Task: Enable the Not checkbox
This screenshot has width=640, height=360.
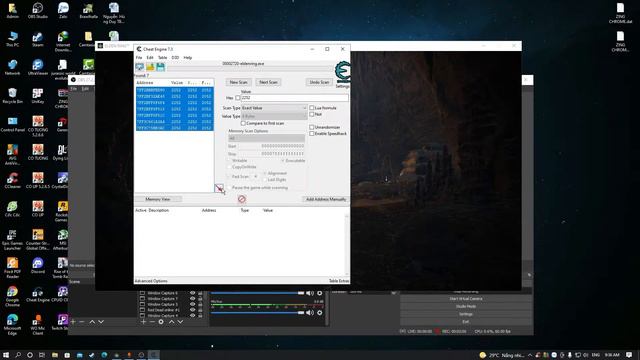Action: click(312, 114)
